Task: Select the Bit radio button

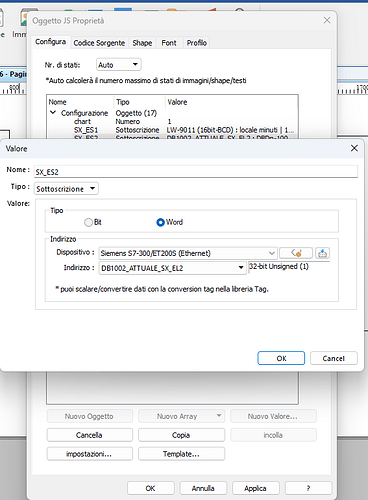Action: pos(88,222)
